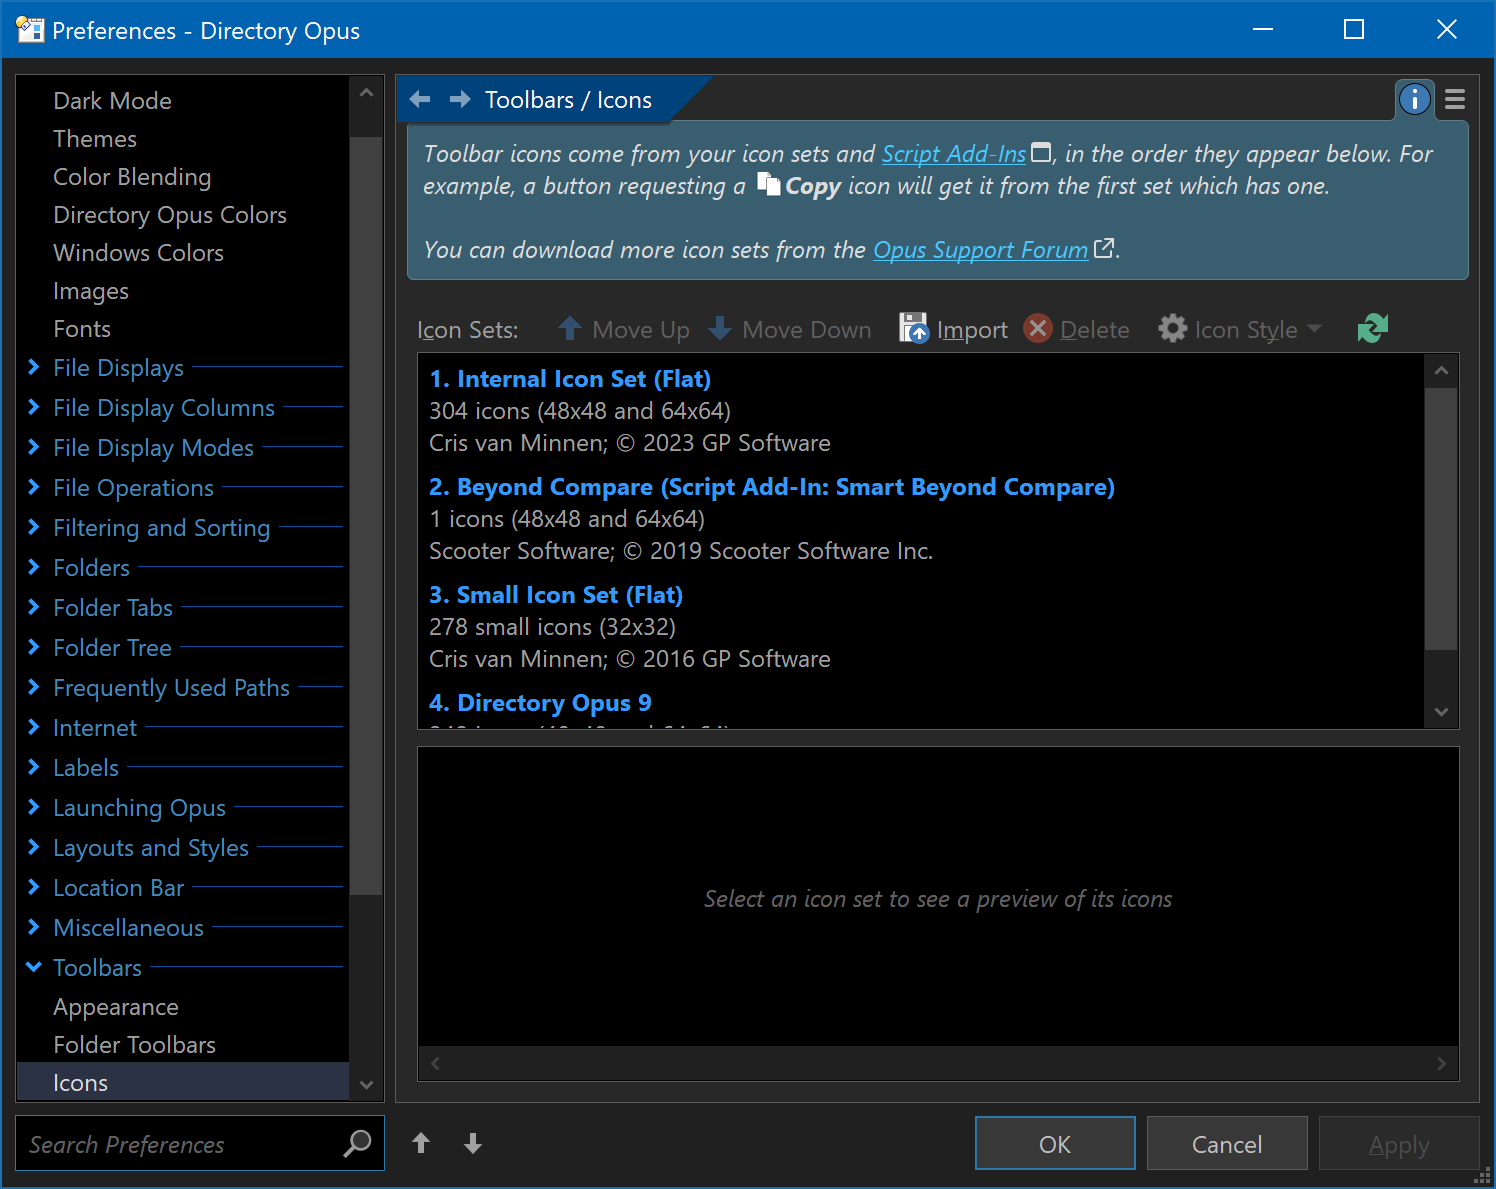
Task: Open the Script Add-Ins link
Action: [953, 154]
